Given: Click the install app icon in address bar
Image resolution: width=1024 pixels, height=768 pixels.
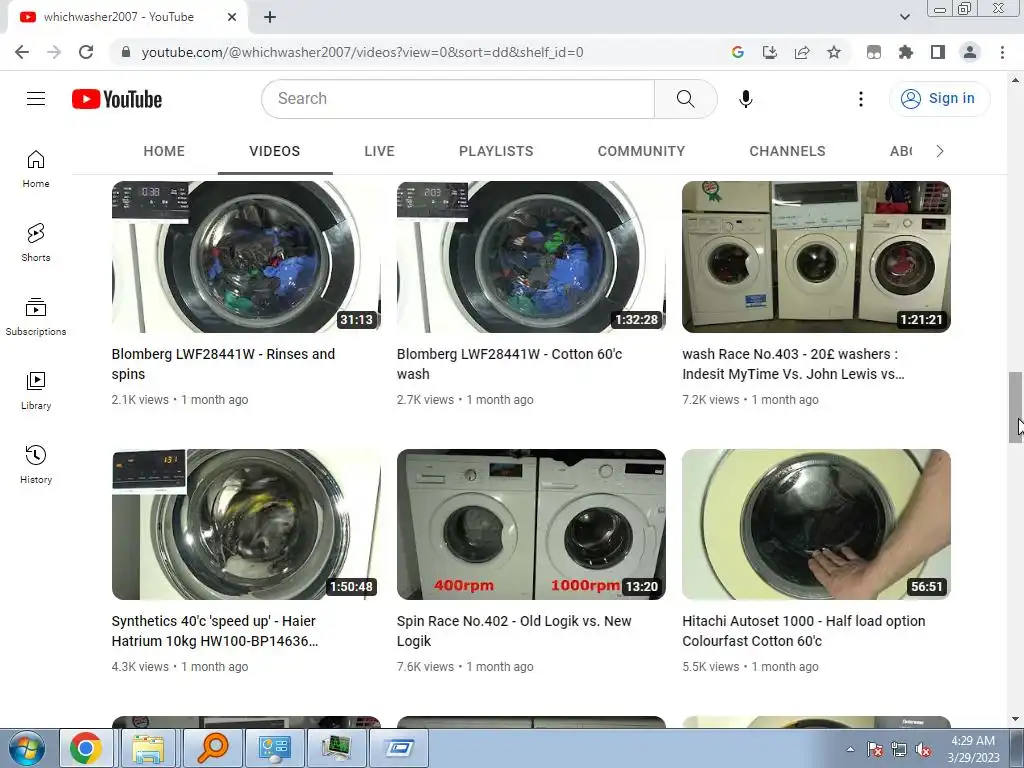Looking at the screenshot, I should click(770, 52).
